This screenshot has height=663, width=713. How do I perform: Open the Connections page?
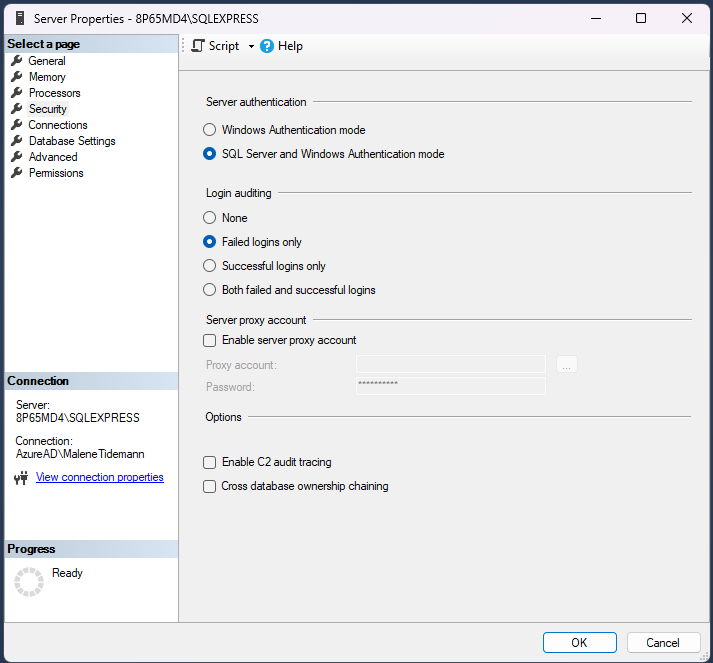point(58,125)
